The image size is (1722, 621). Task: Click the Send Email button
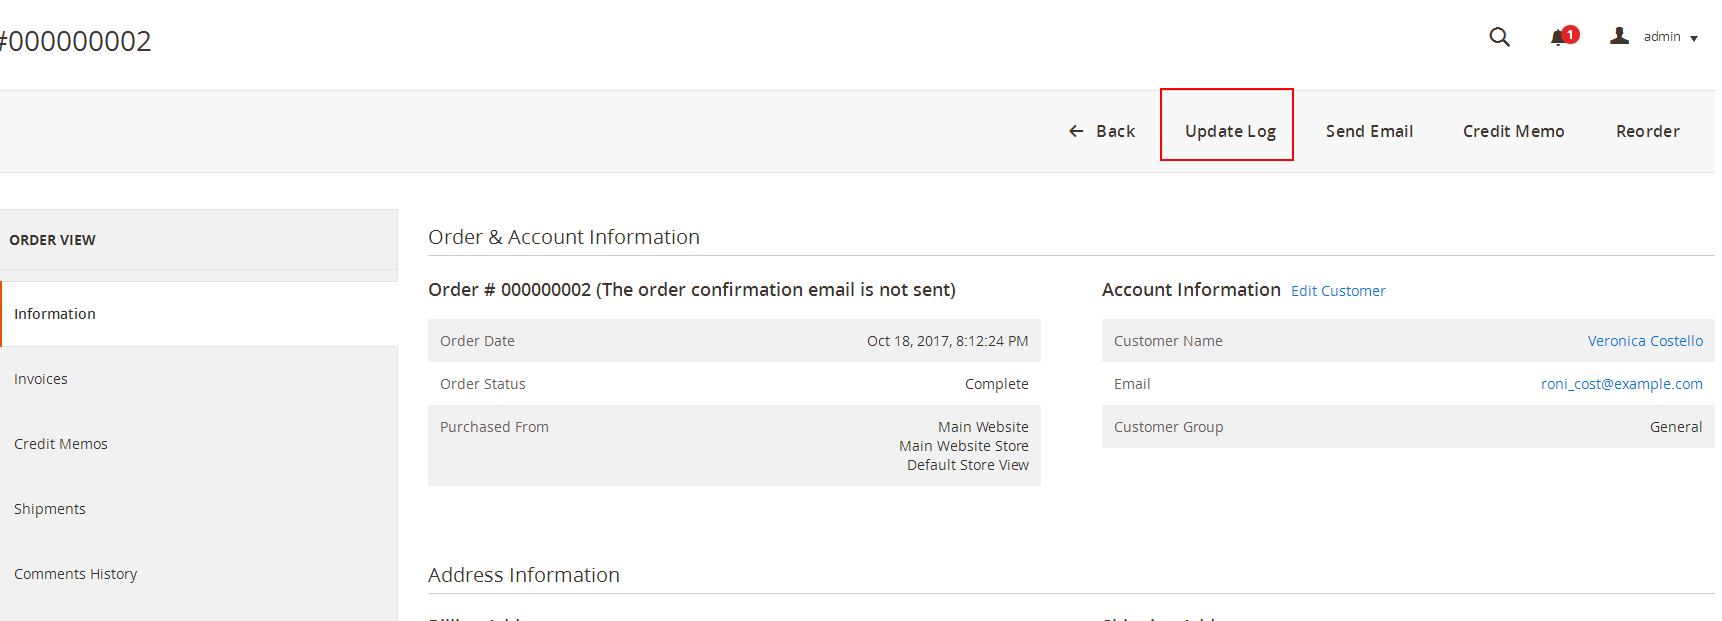click(x=1369, y=131)
